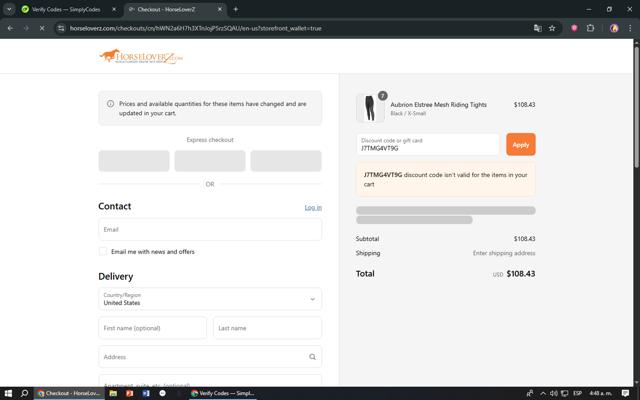Open the Chrome profile avatar

614,28
